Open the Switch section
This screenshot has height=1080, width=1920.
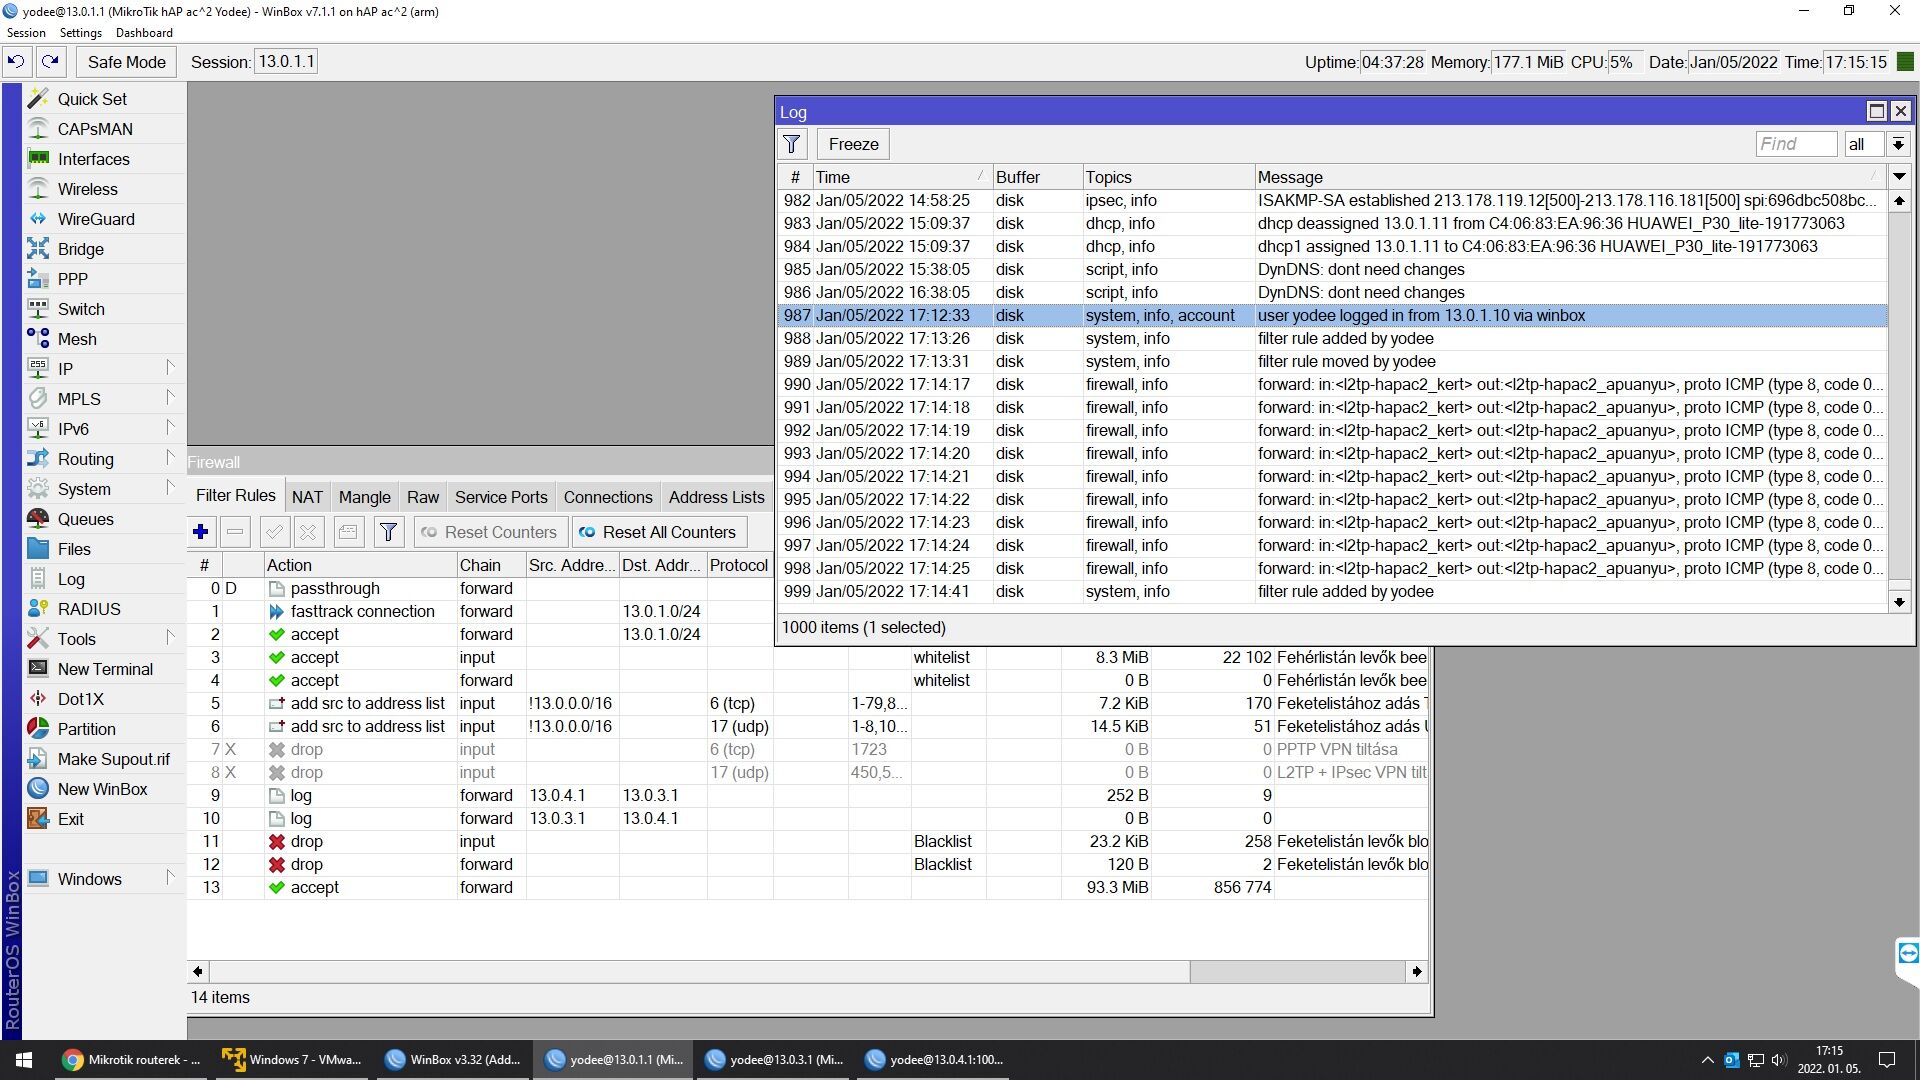click(x=80, y=309)
